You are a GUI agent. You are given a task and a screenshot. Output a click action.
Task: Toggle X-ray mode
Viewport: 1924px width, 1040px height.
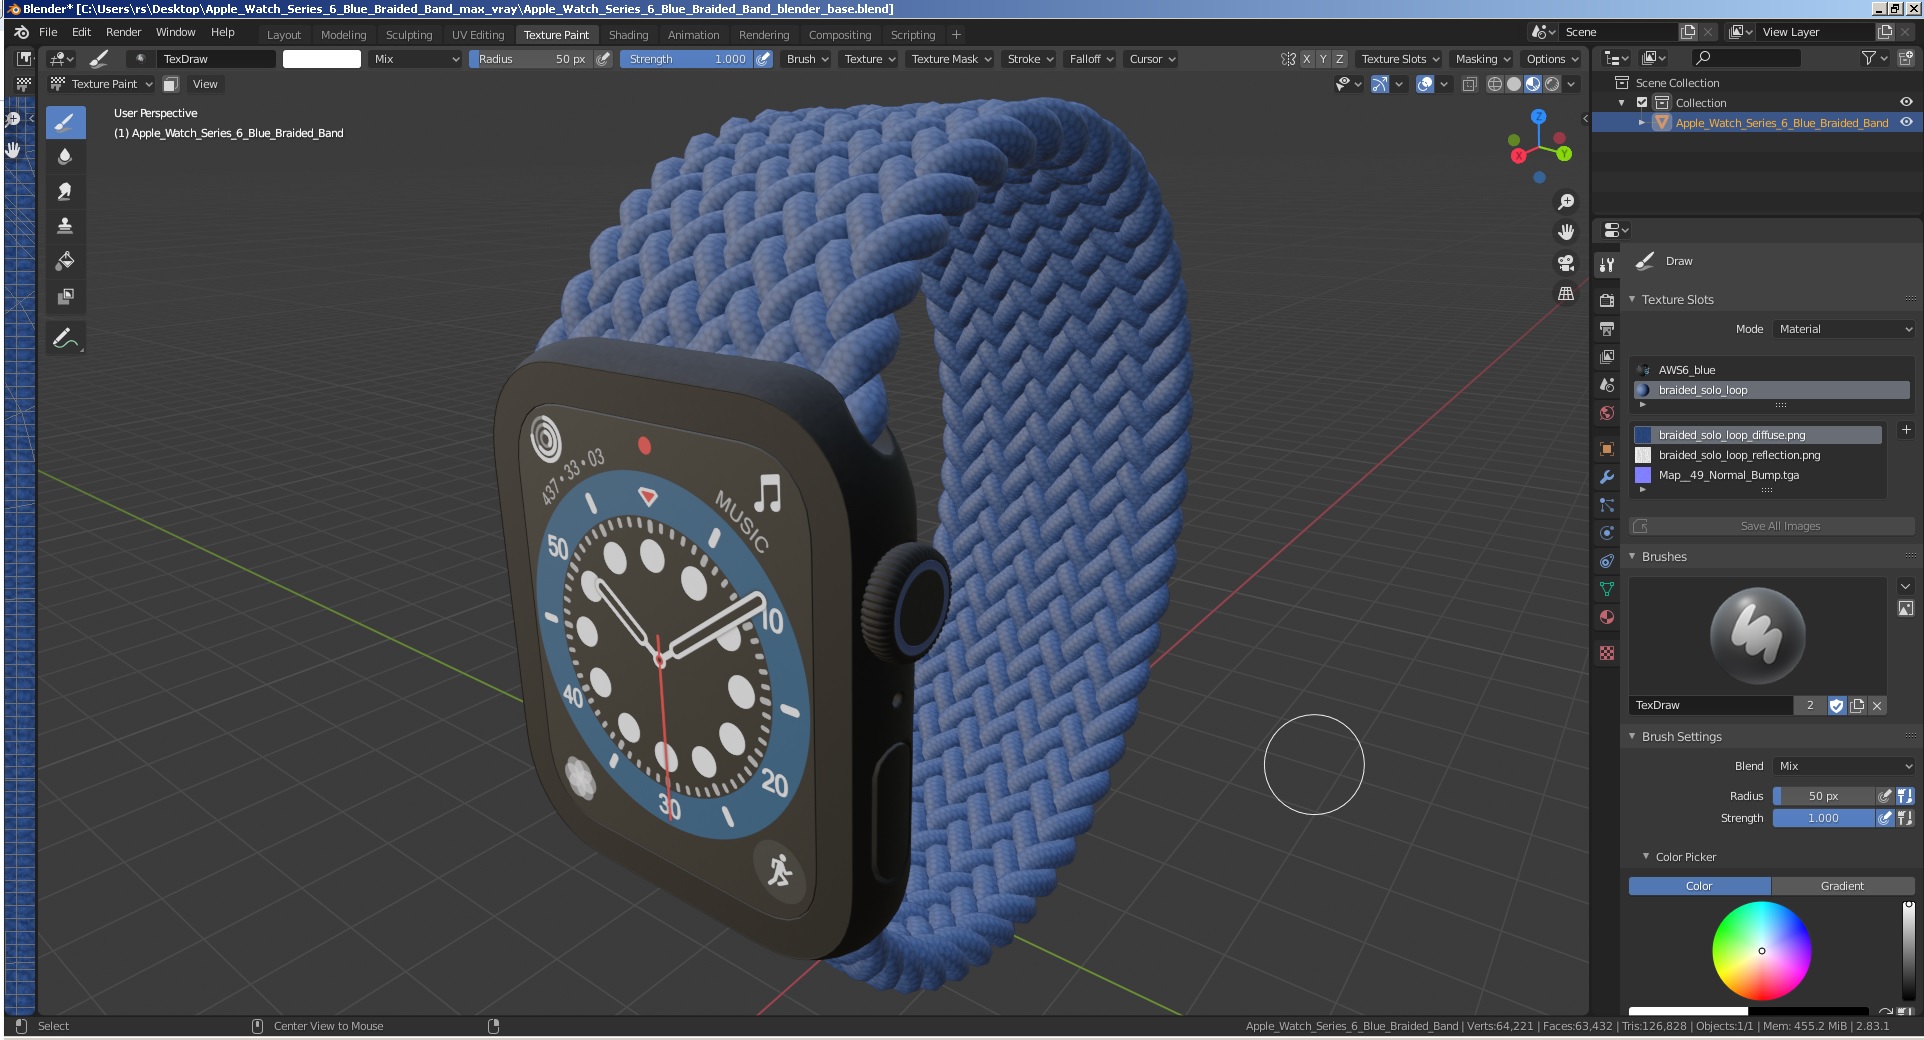1470,84
